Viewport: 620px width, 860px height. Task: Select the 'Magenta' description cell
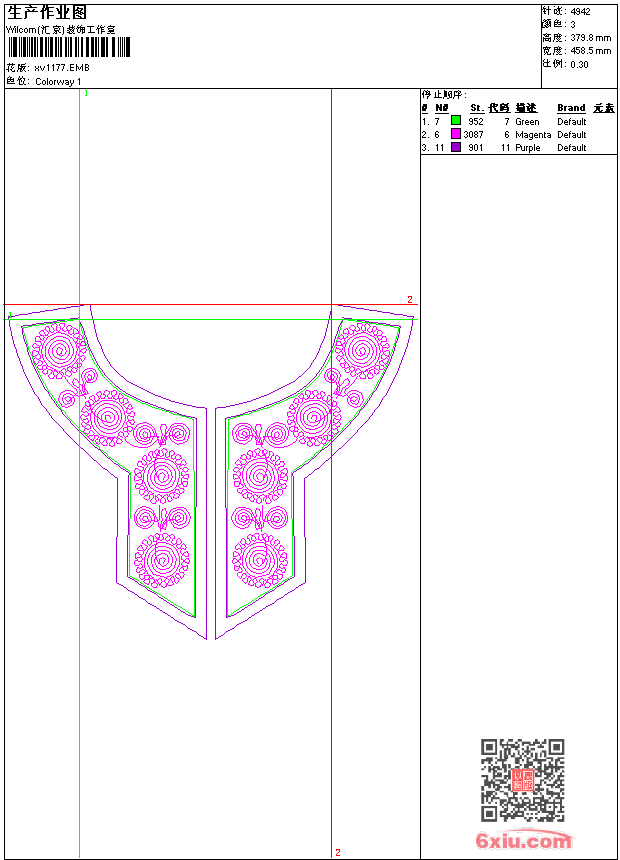[533, 135]
